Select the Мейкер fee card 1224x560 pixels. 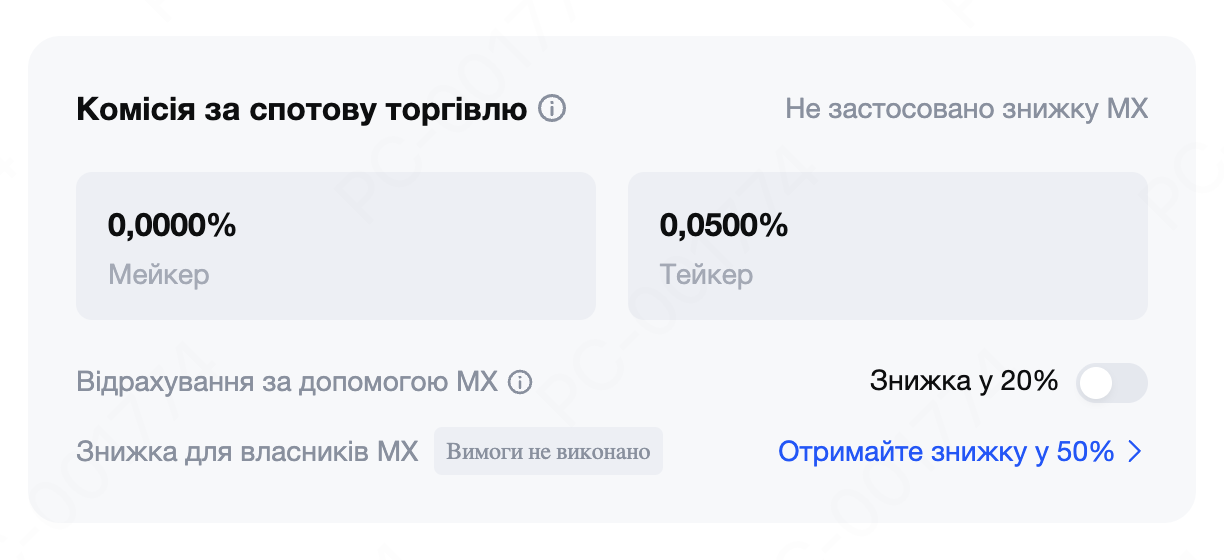[x=336, y=246]
